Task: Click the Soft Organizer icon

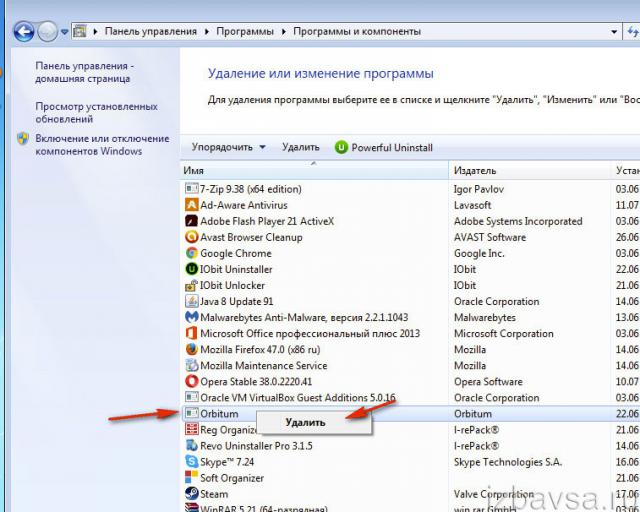Action: point(191,477)
